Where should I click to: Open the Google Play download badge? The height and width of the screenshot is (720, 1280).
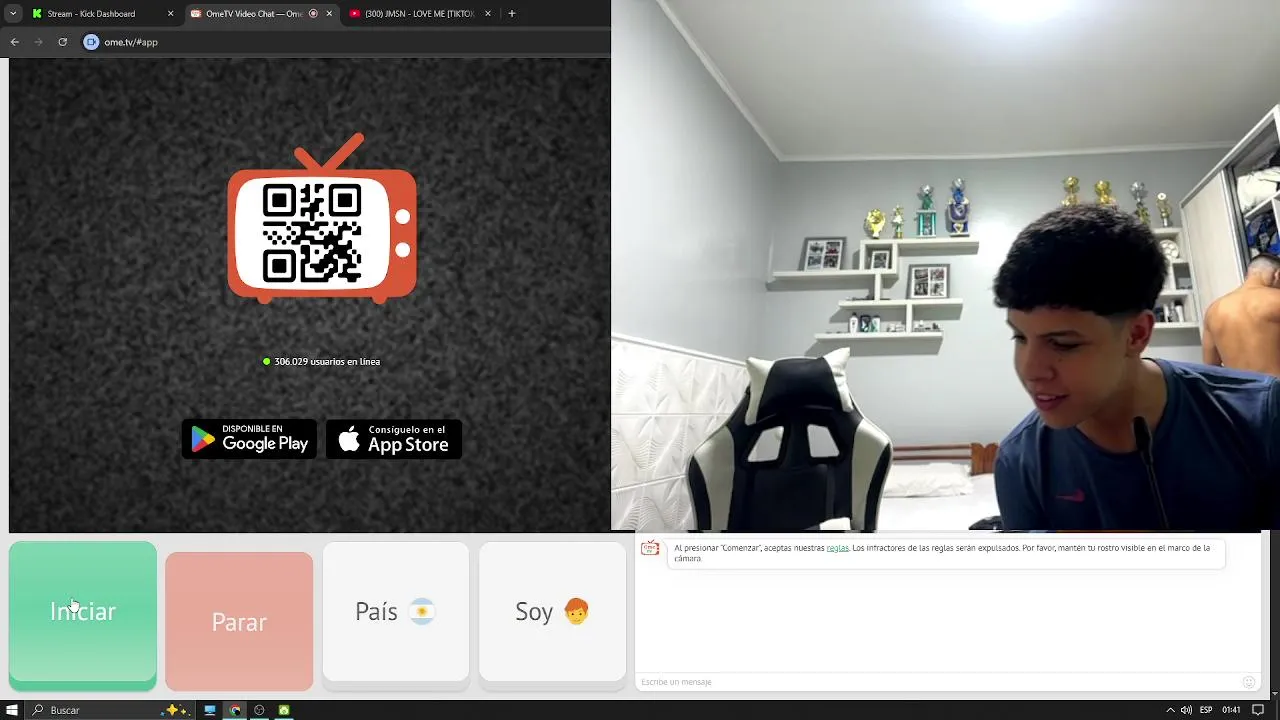click(x=249, y=439)
